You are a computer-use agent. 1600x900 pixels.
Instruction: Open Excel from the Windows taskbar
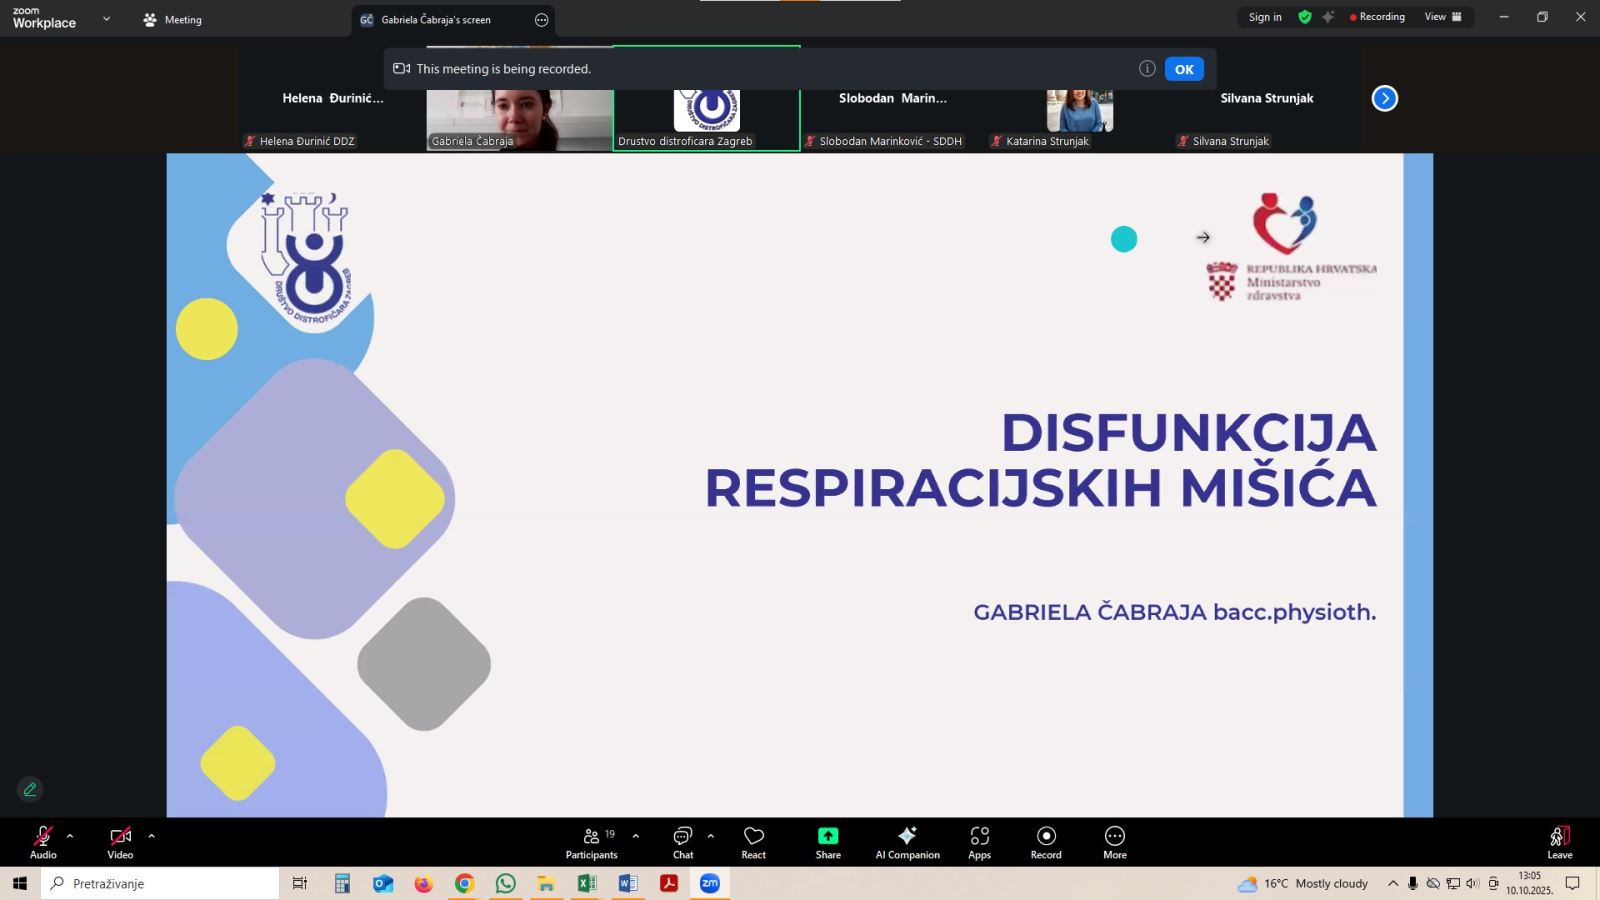587,883
